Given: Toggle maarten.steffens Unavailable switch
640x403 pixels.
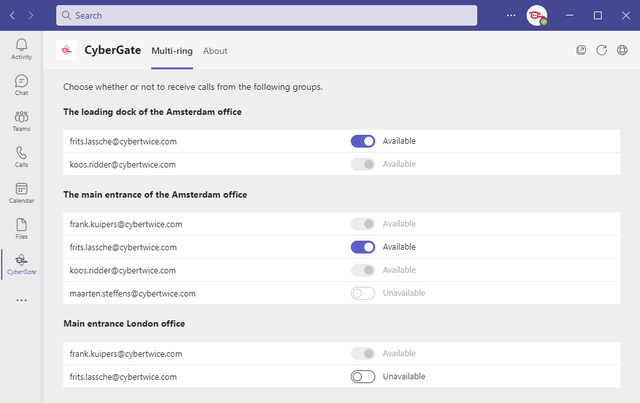Looking at the screenshot, I should tap(362, 293).
